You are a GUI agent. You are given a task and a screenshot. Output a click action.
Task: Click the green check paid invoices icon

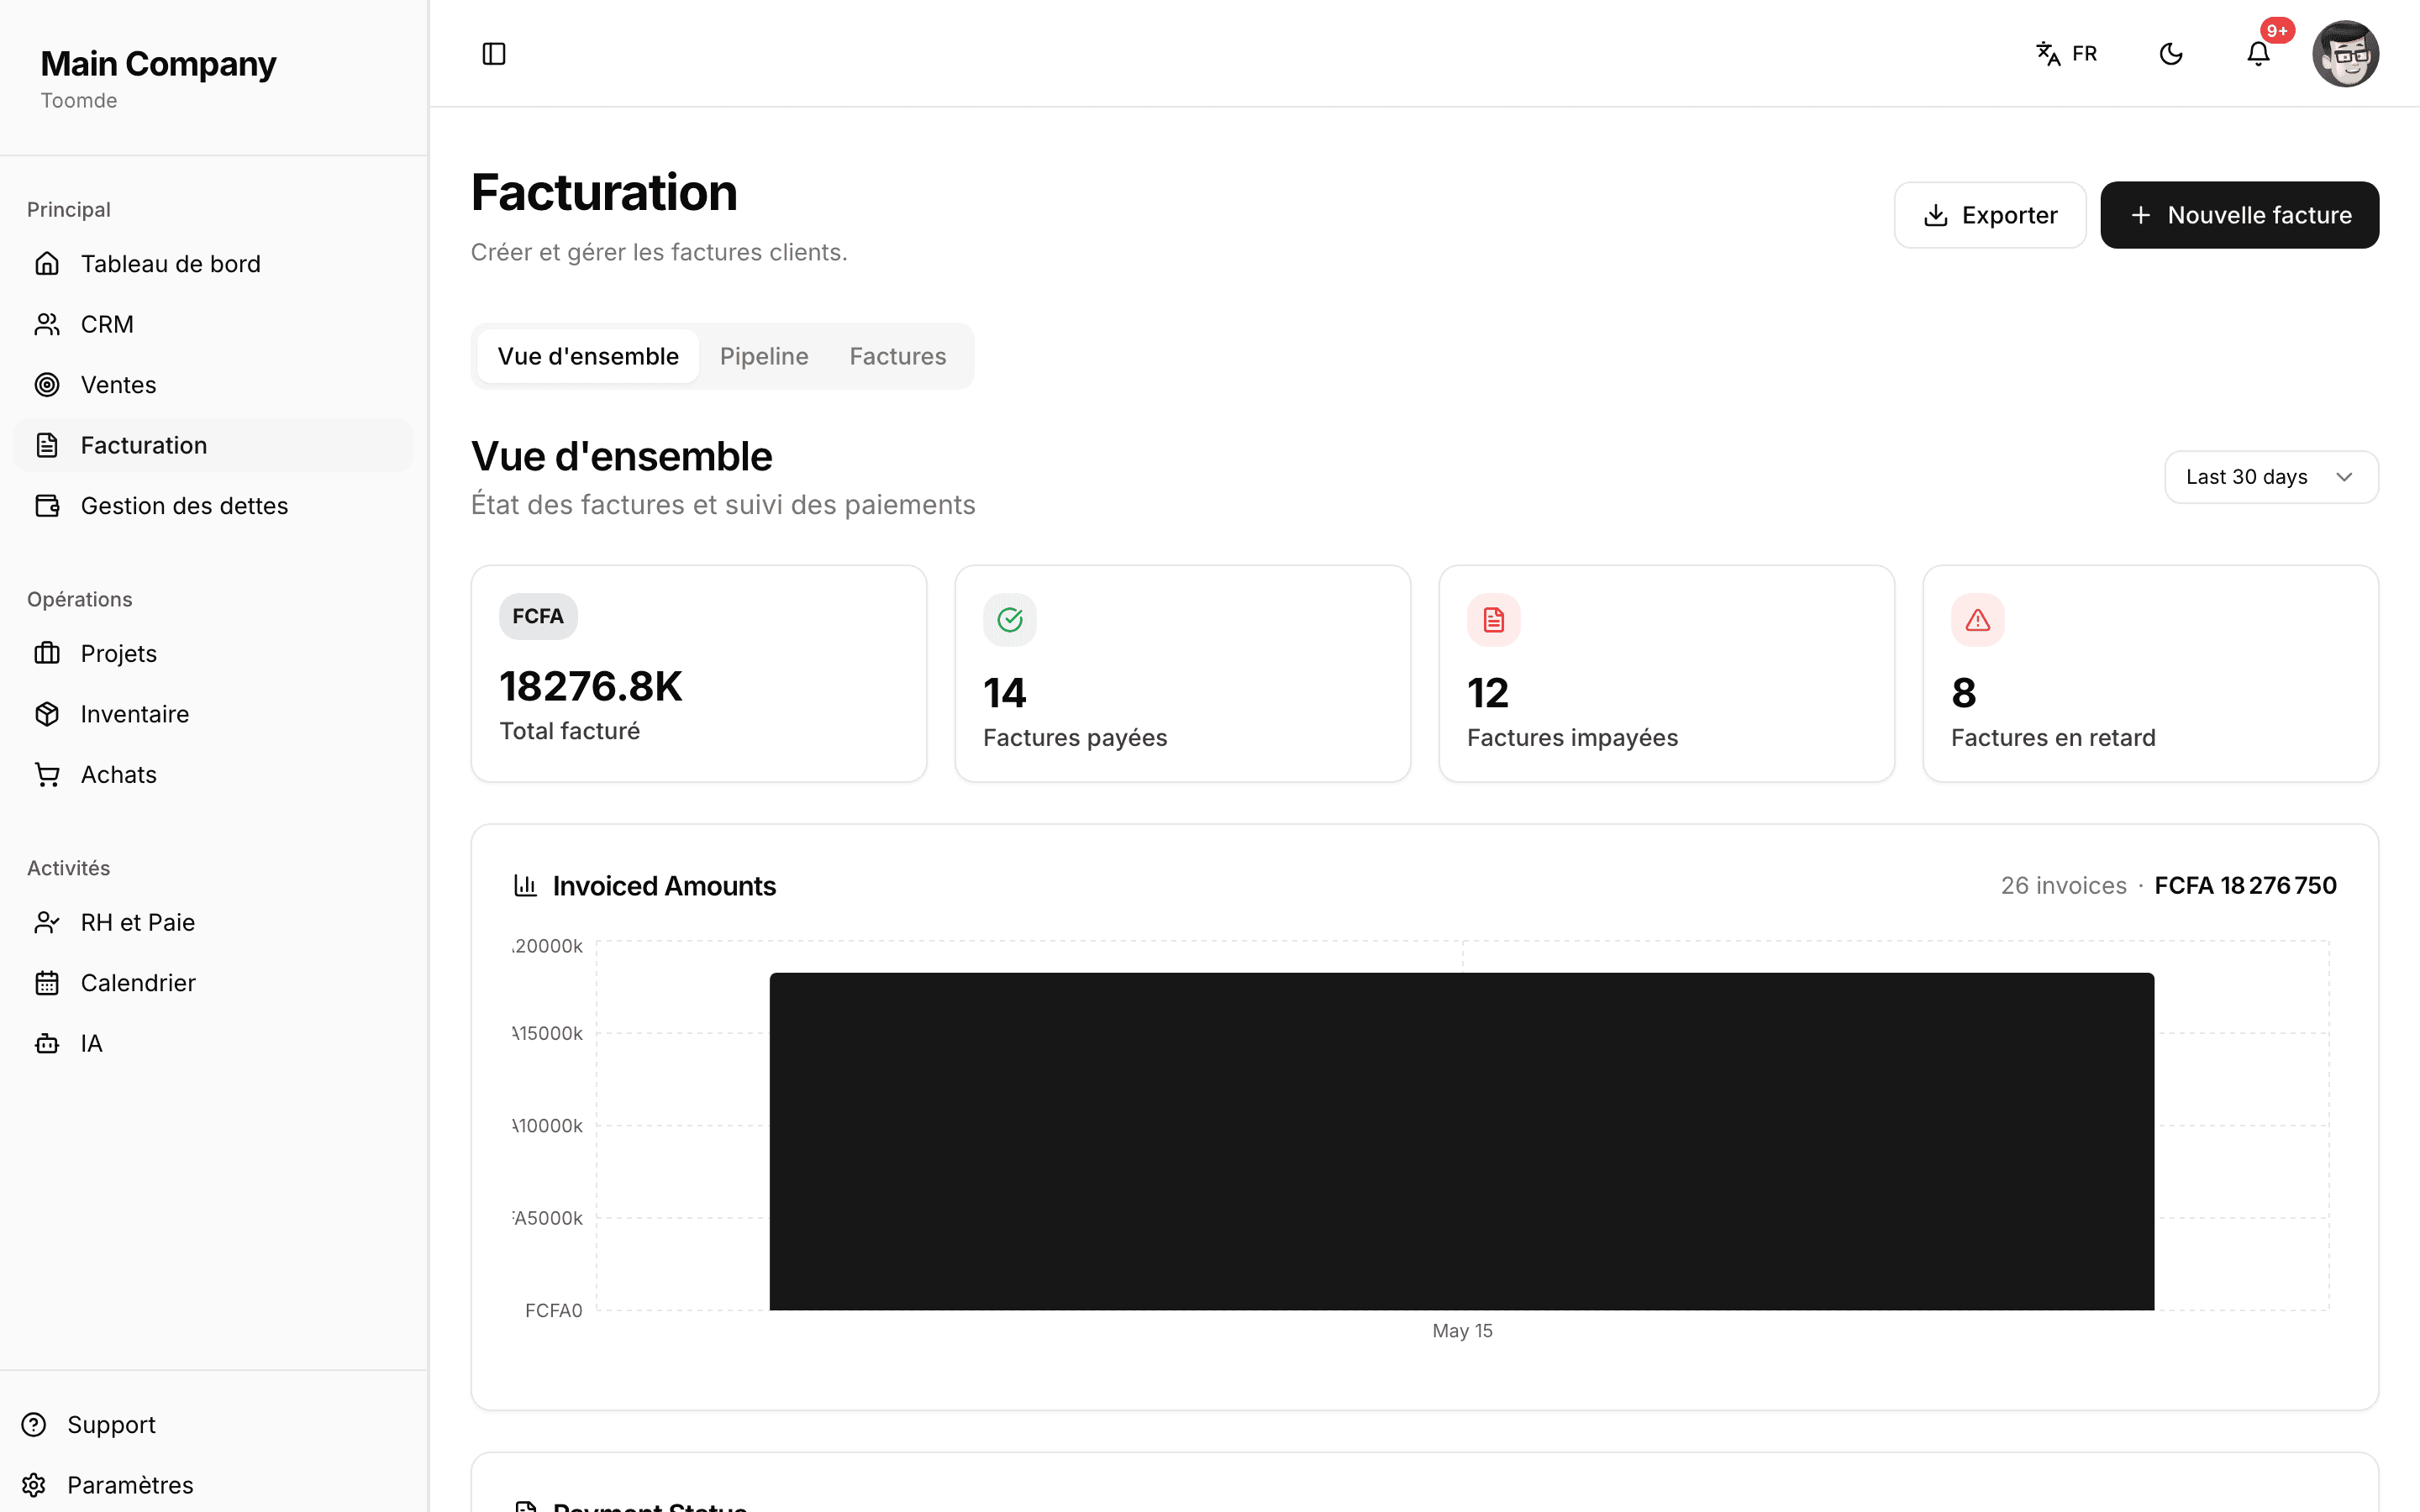pyautogui.click(x=1010, y=620)
